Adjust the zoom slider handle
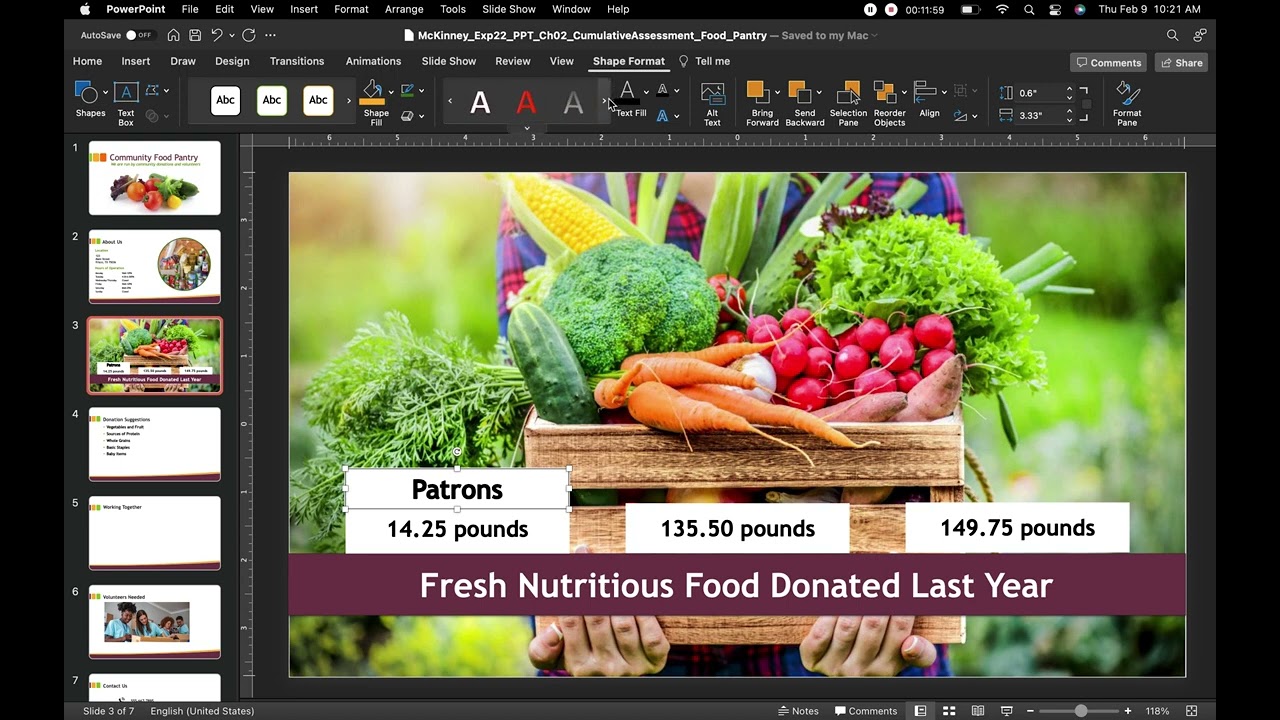Image resolution: width=1280 pixels, height=720 pixels. (x=1081, y=711)
